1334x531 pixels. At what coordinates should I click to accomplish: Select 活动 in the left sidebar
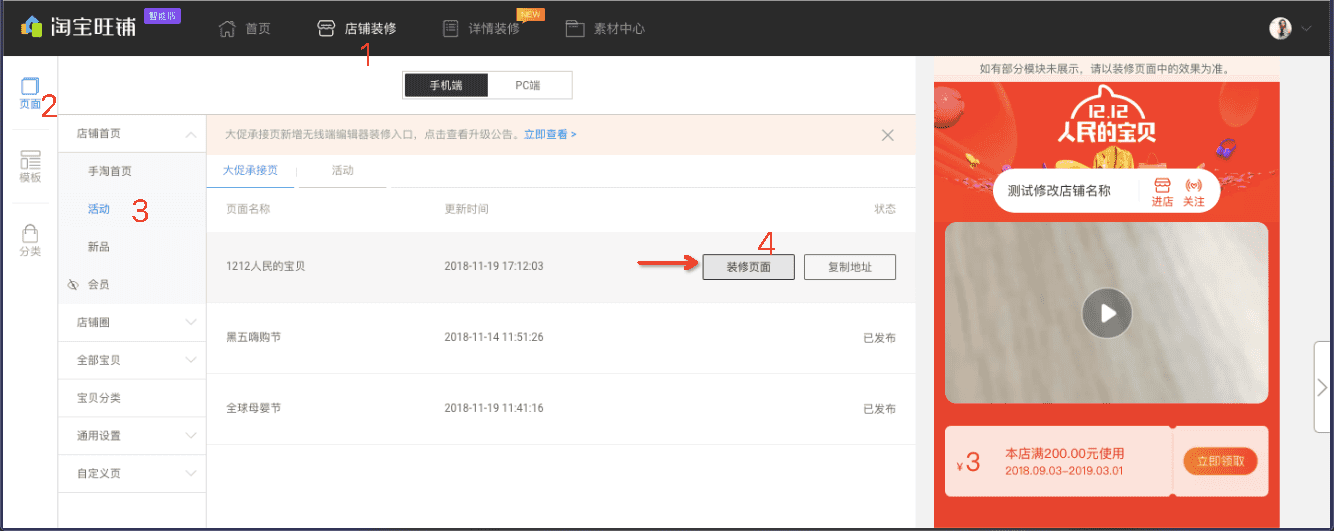[x=99, y=209]
